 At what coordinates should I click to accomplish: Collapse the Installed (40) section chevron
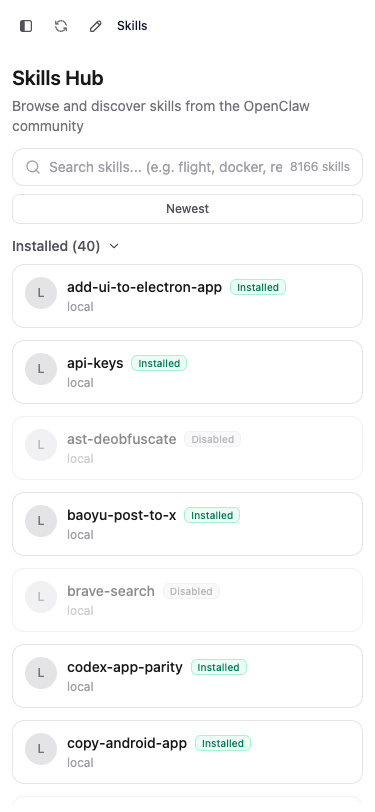pos(114,246)
